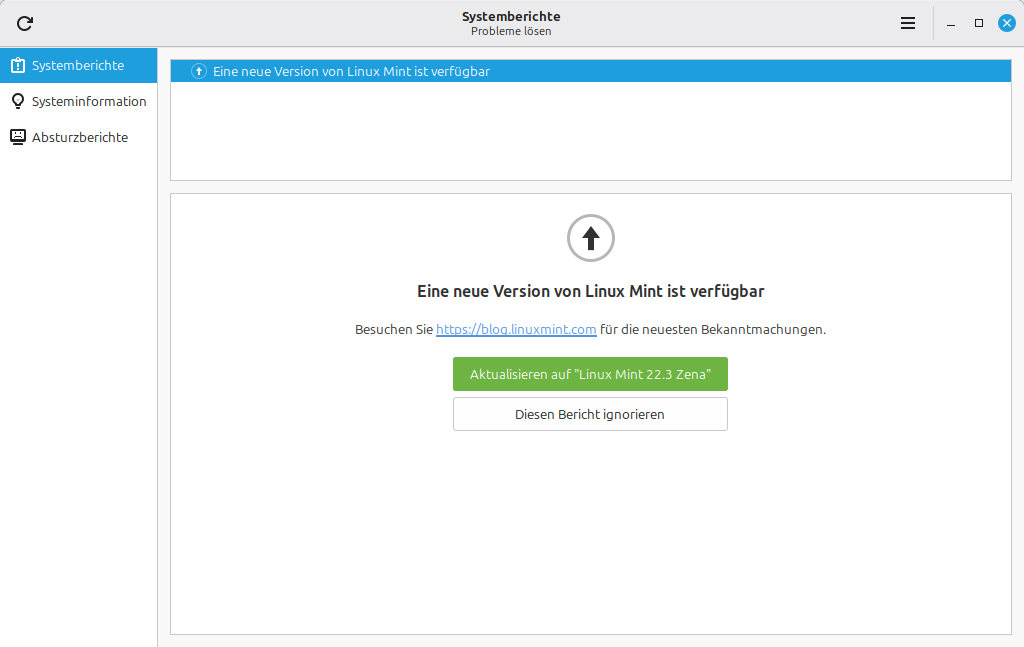Click the empty space below the selected report row
Viewport: 1024px width, 647px height.
pos(590,132)
